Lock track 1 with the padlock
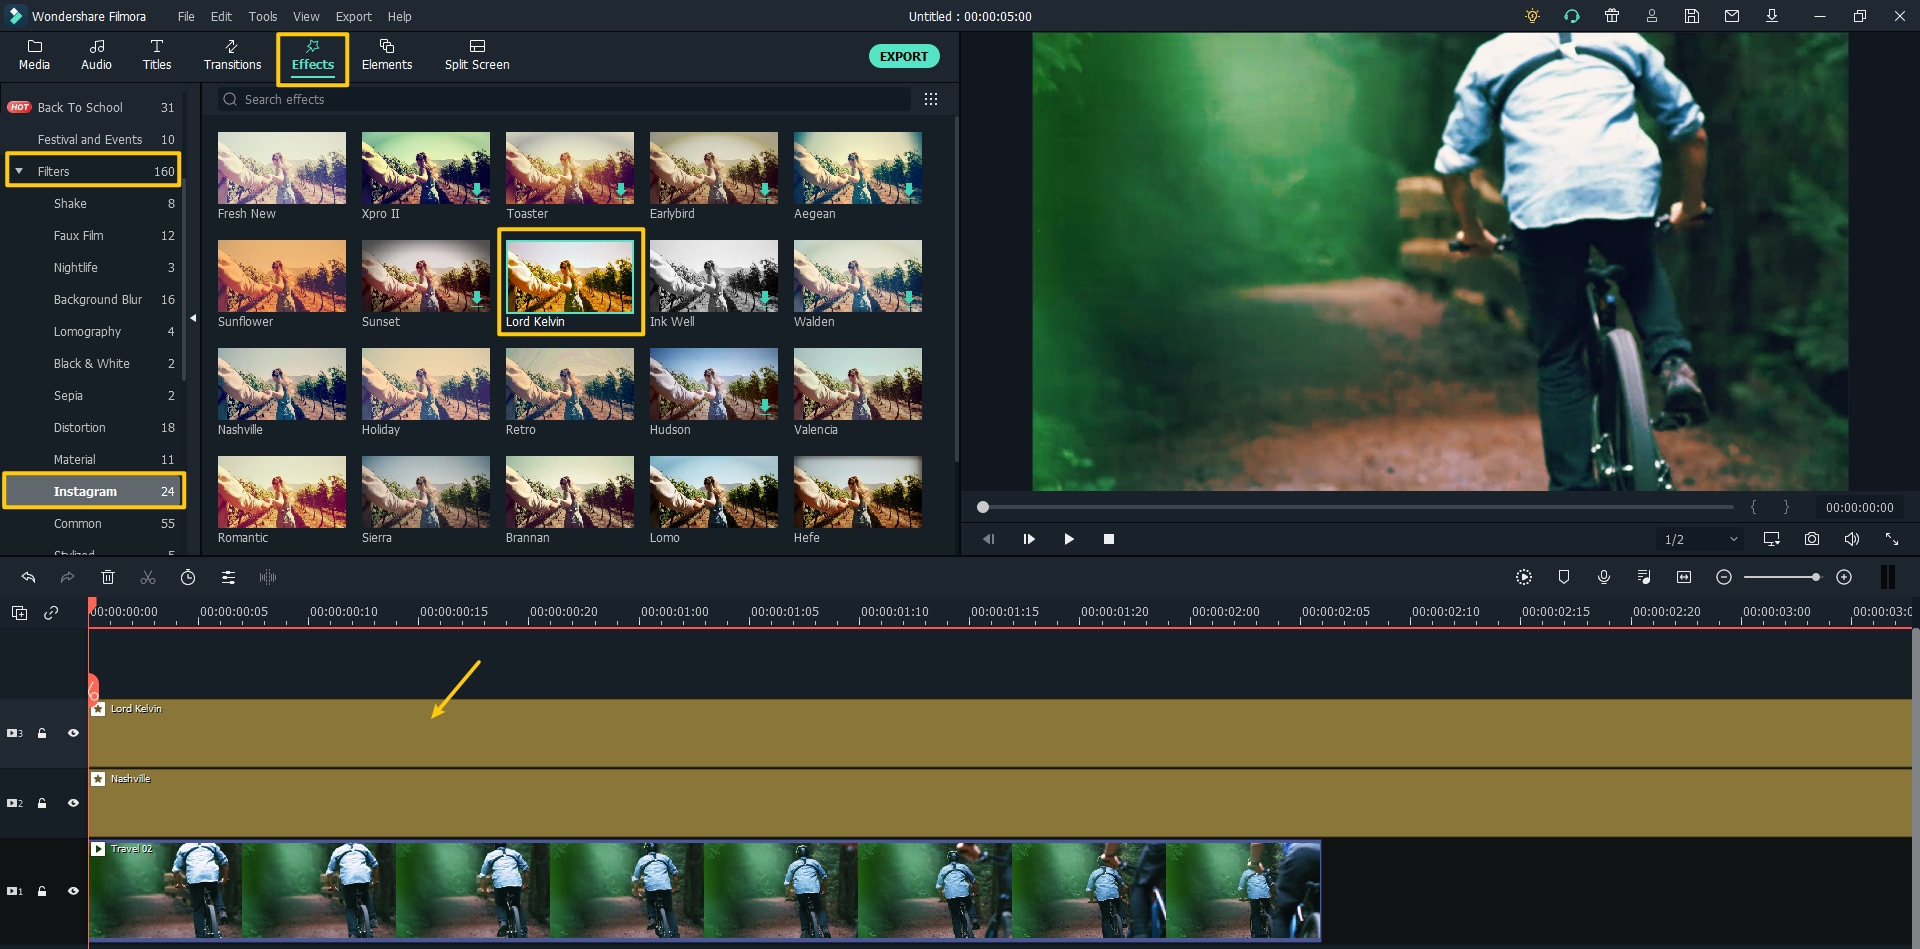 coord(42,891)
